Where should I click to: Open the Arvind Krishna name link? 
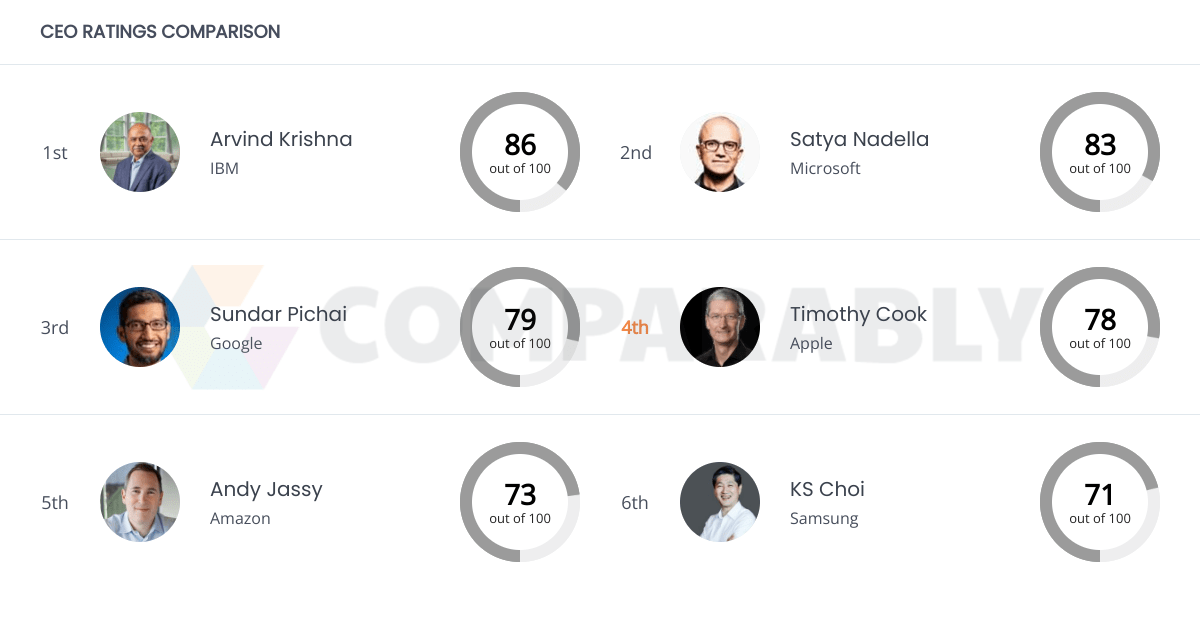(281, 139)
